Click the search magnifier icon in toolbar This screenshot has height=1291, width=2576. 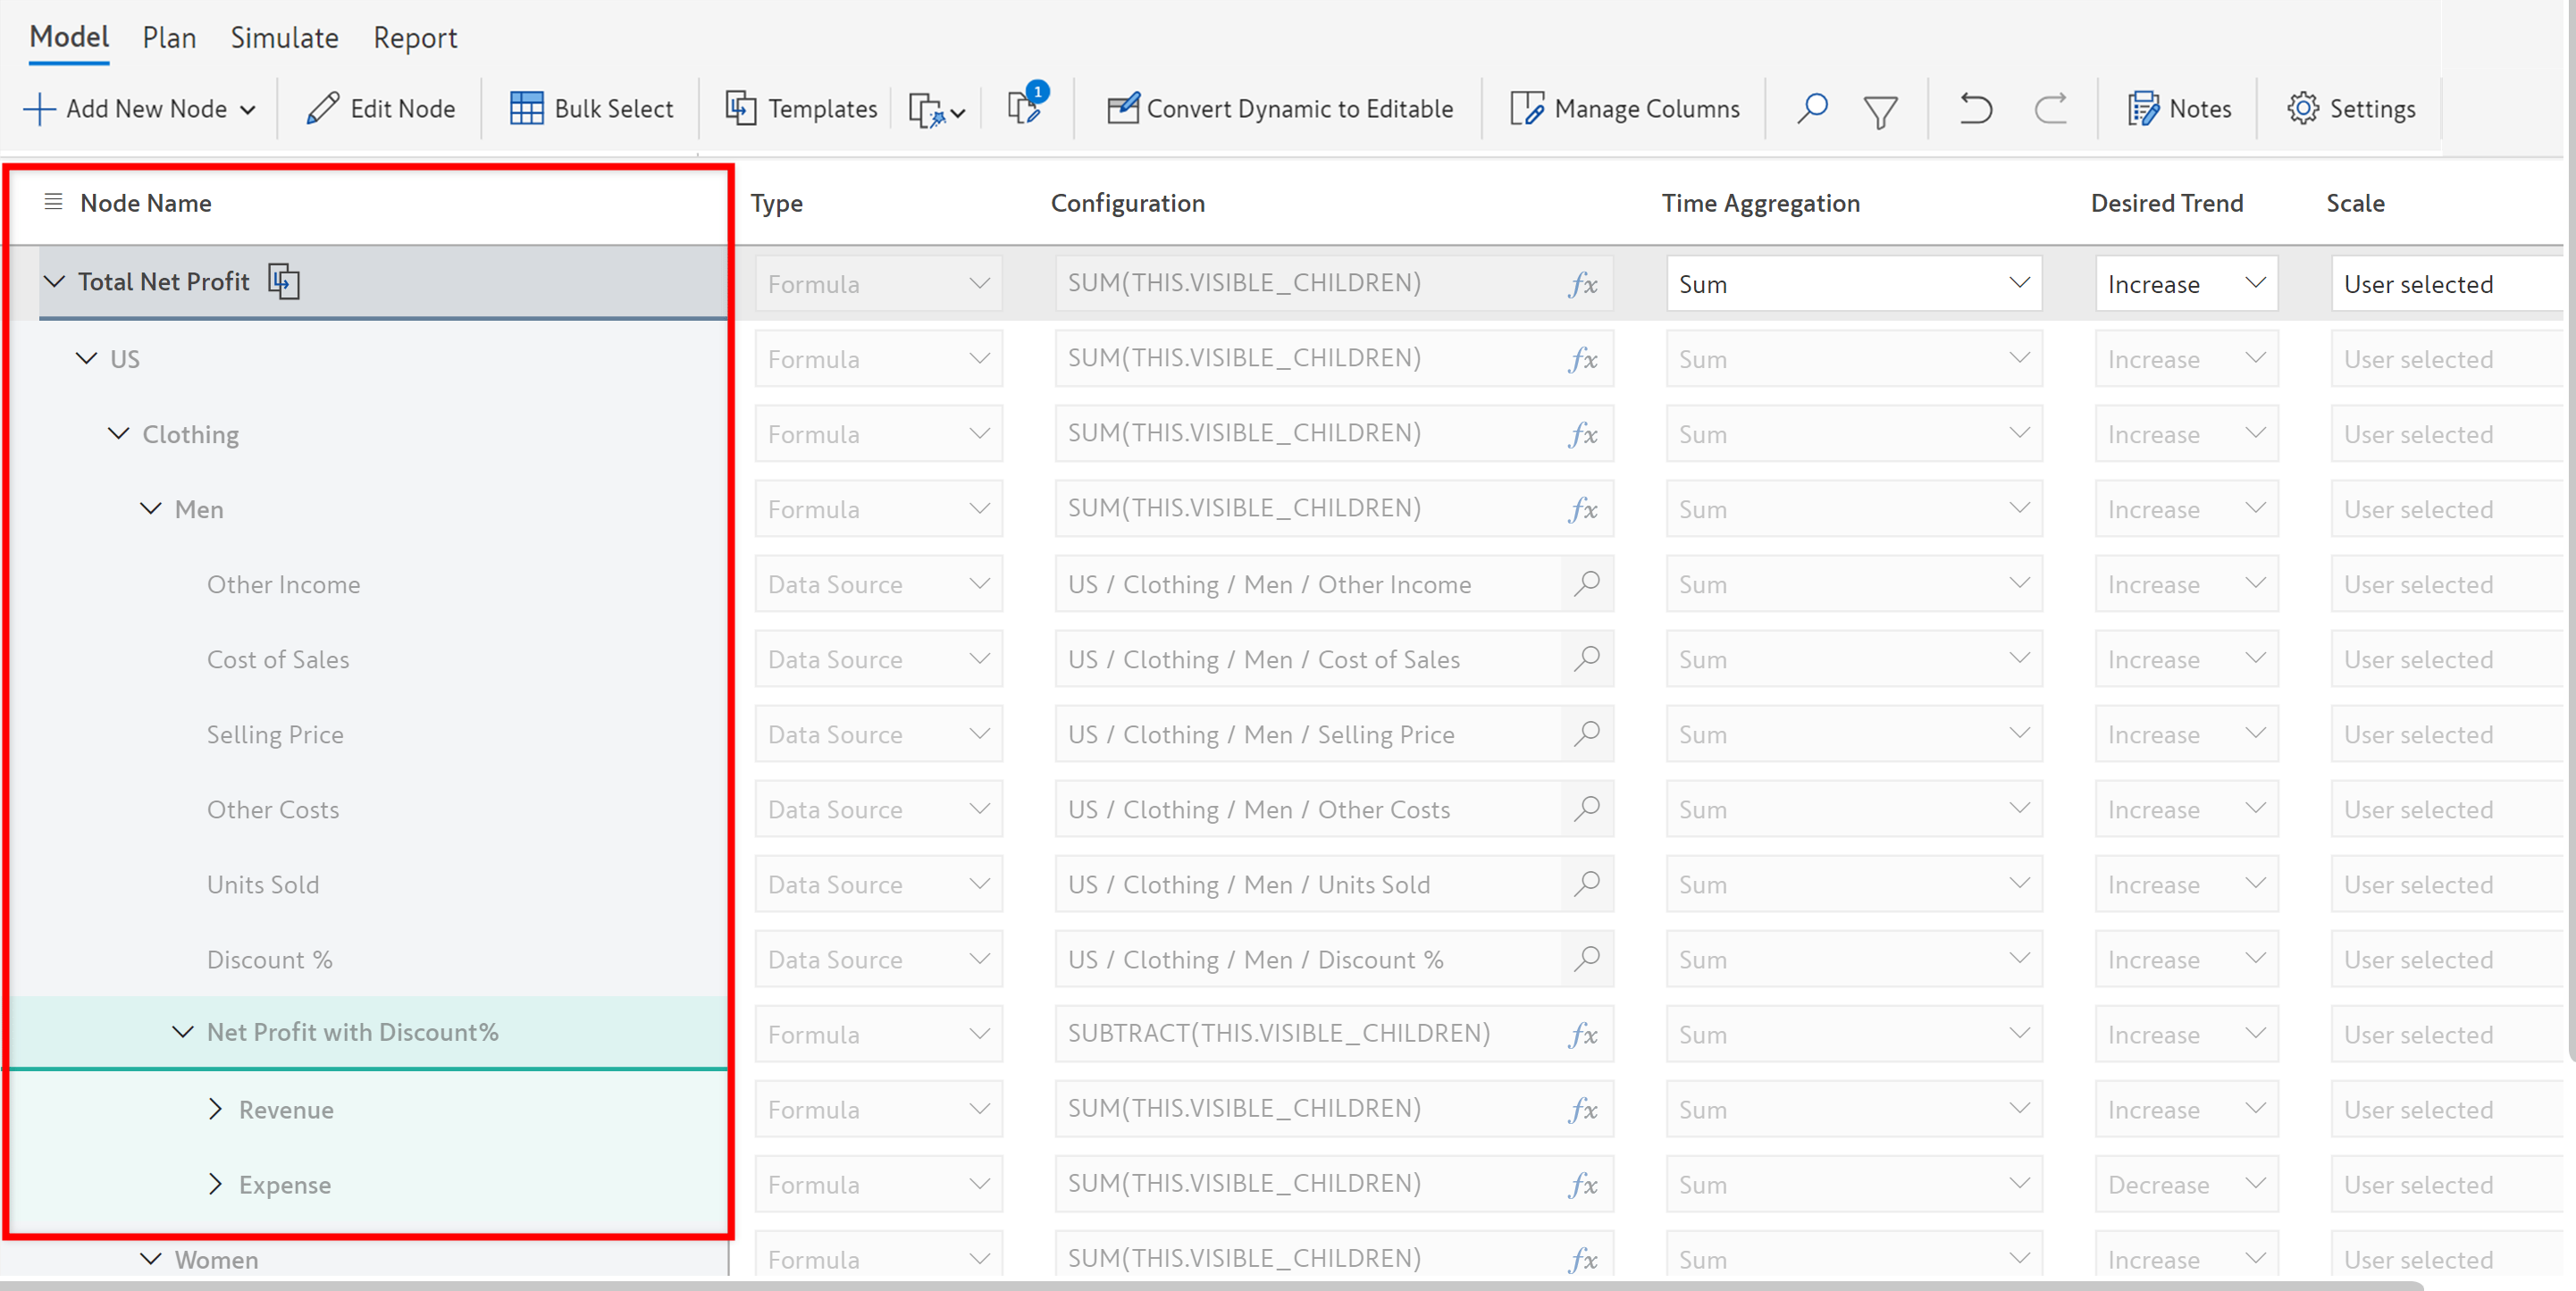pyautogui.click(x=1811, y=108)
